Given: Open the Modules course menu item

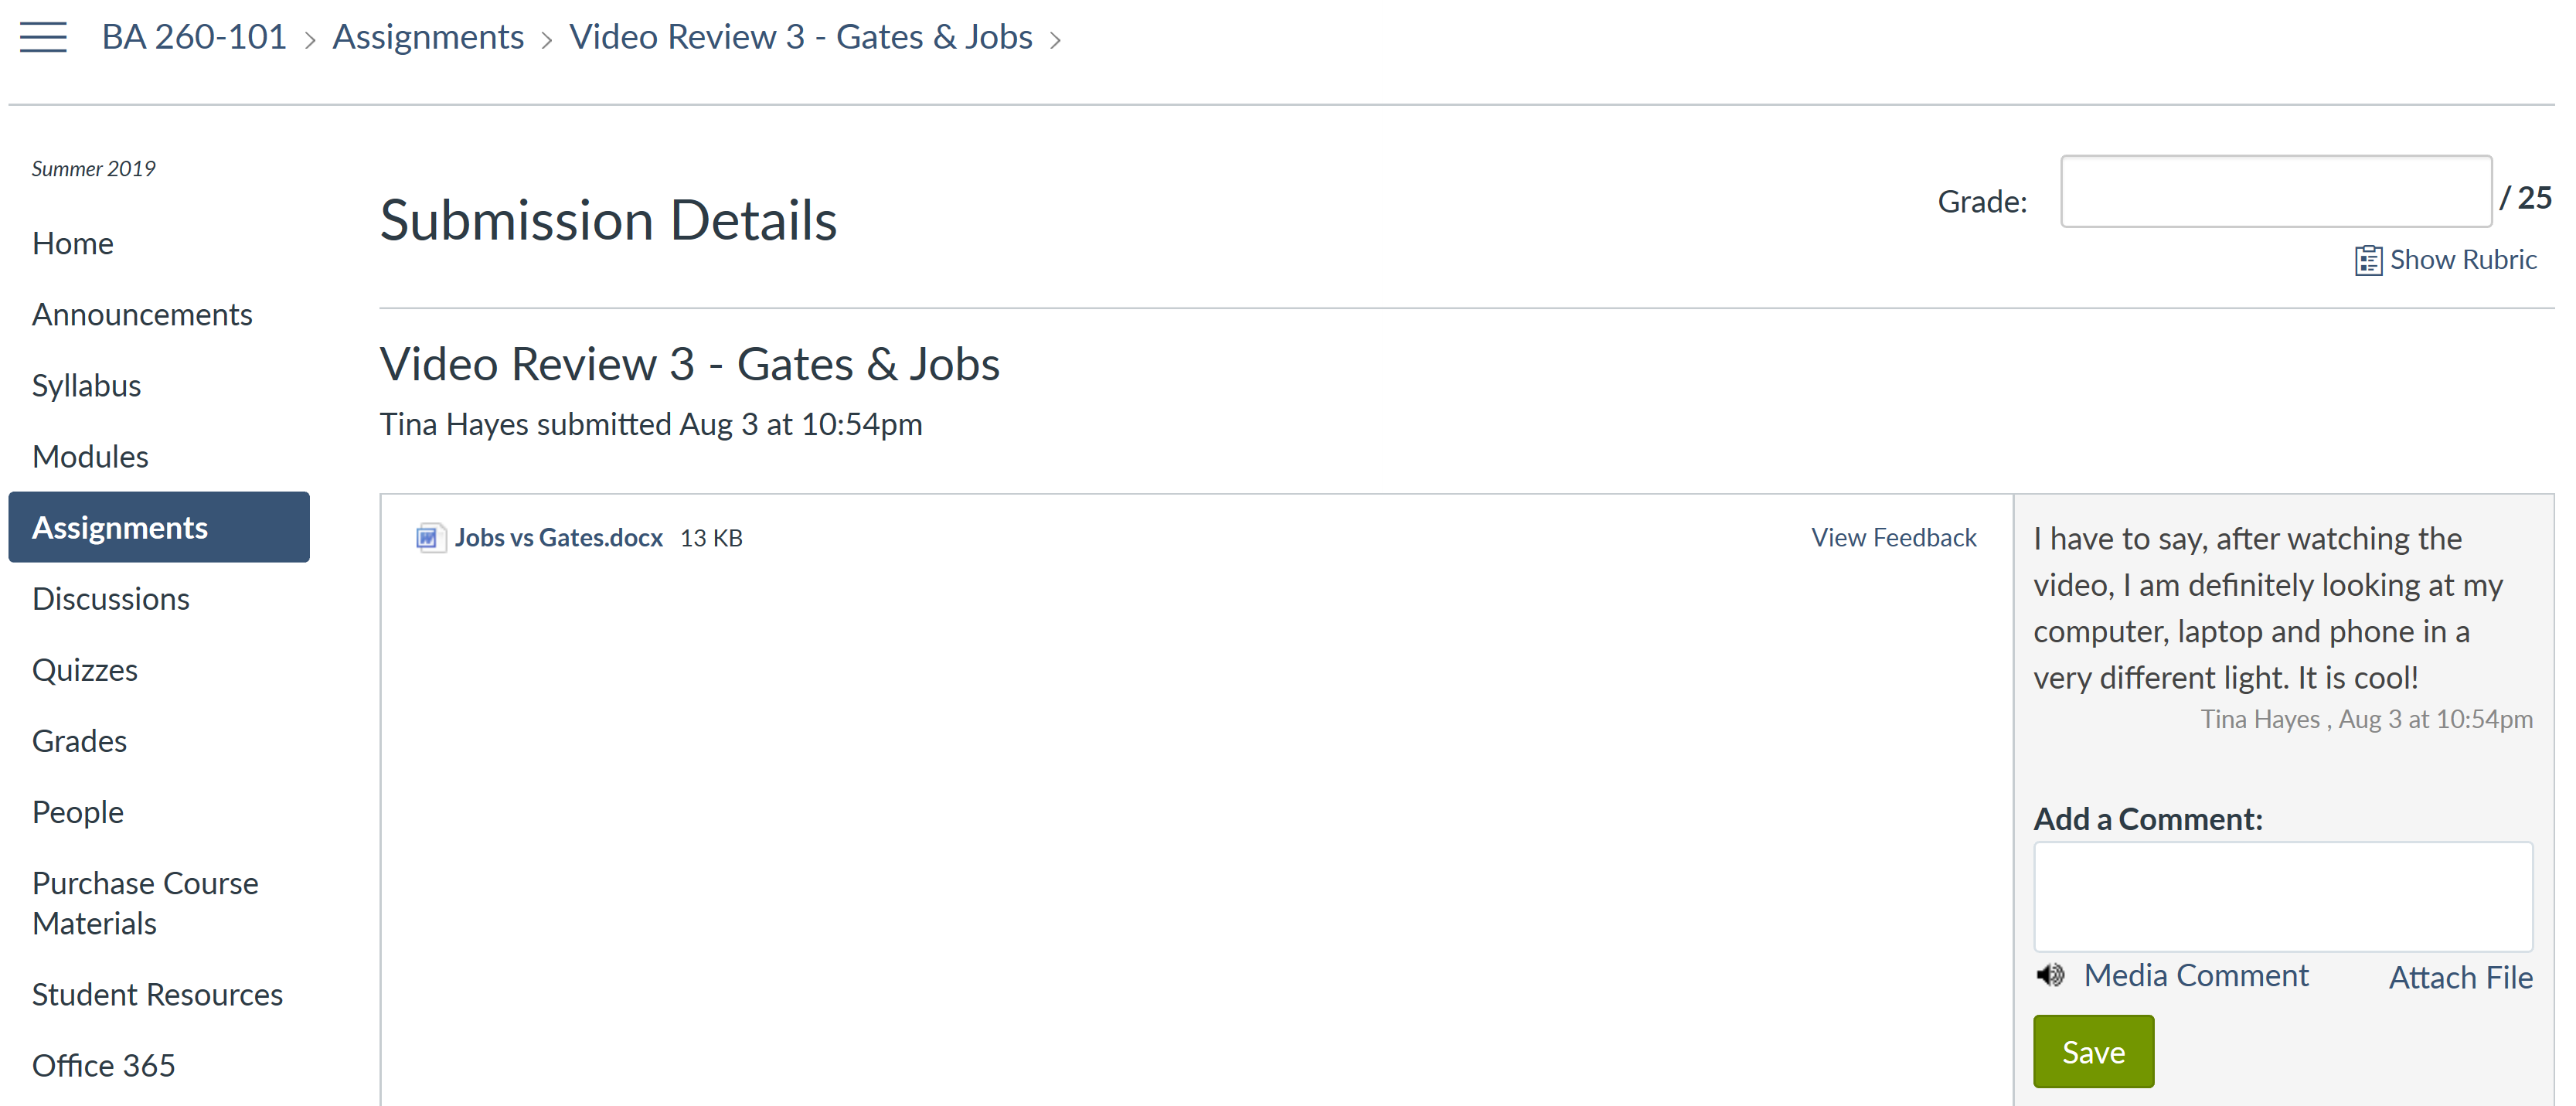Looking at the screenshot, I should [x=90, y=456].
